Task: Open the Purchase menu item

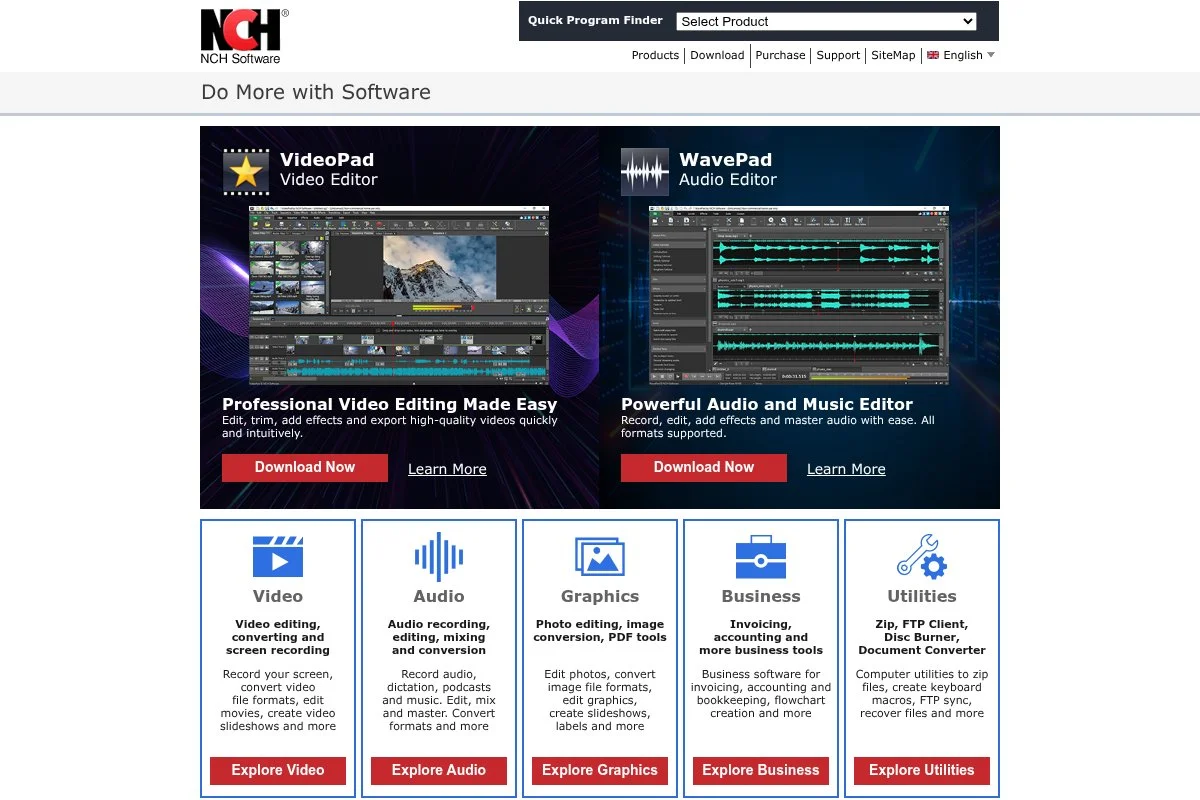Action: [781, 55]
